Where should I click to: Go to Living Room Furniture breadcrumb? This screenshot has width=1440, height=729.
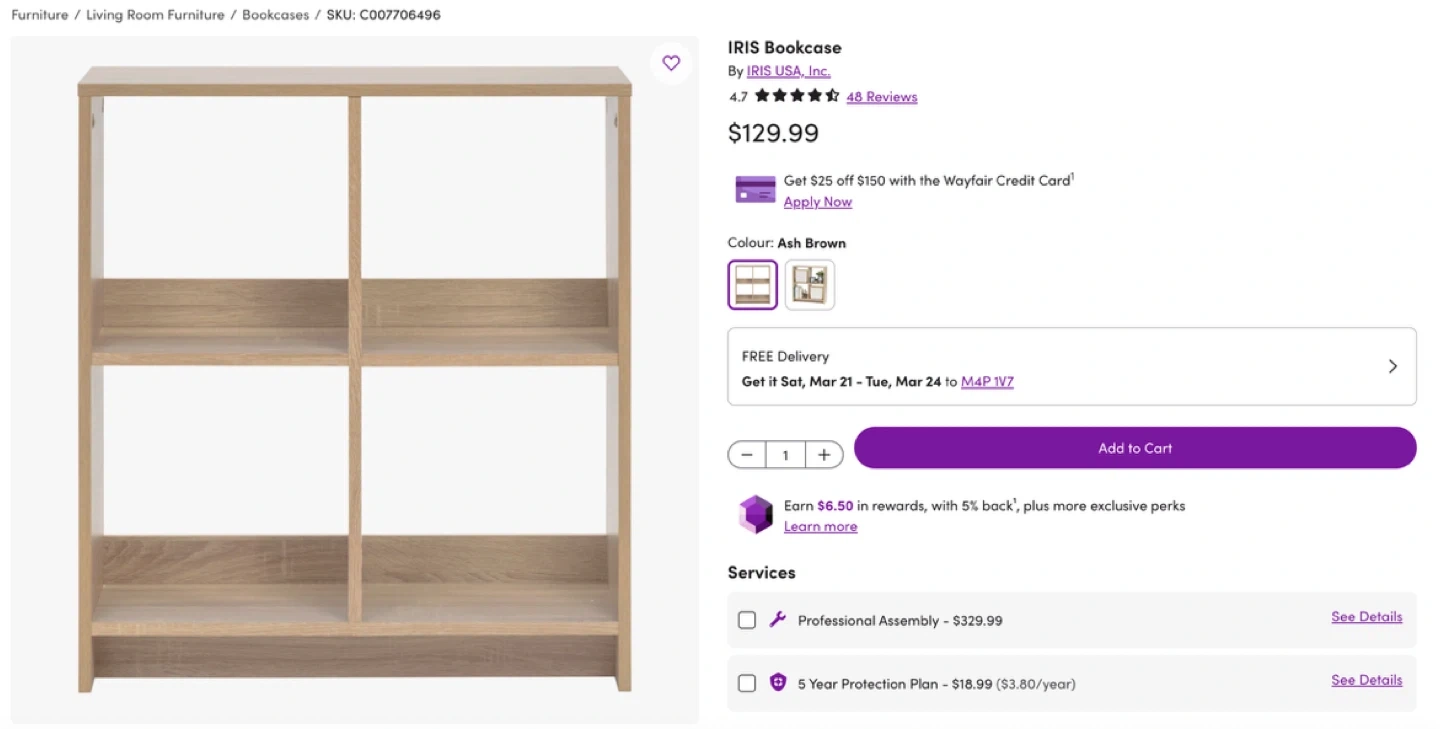155,15
